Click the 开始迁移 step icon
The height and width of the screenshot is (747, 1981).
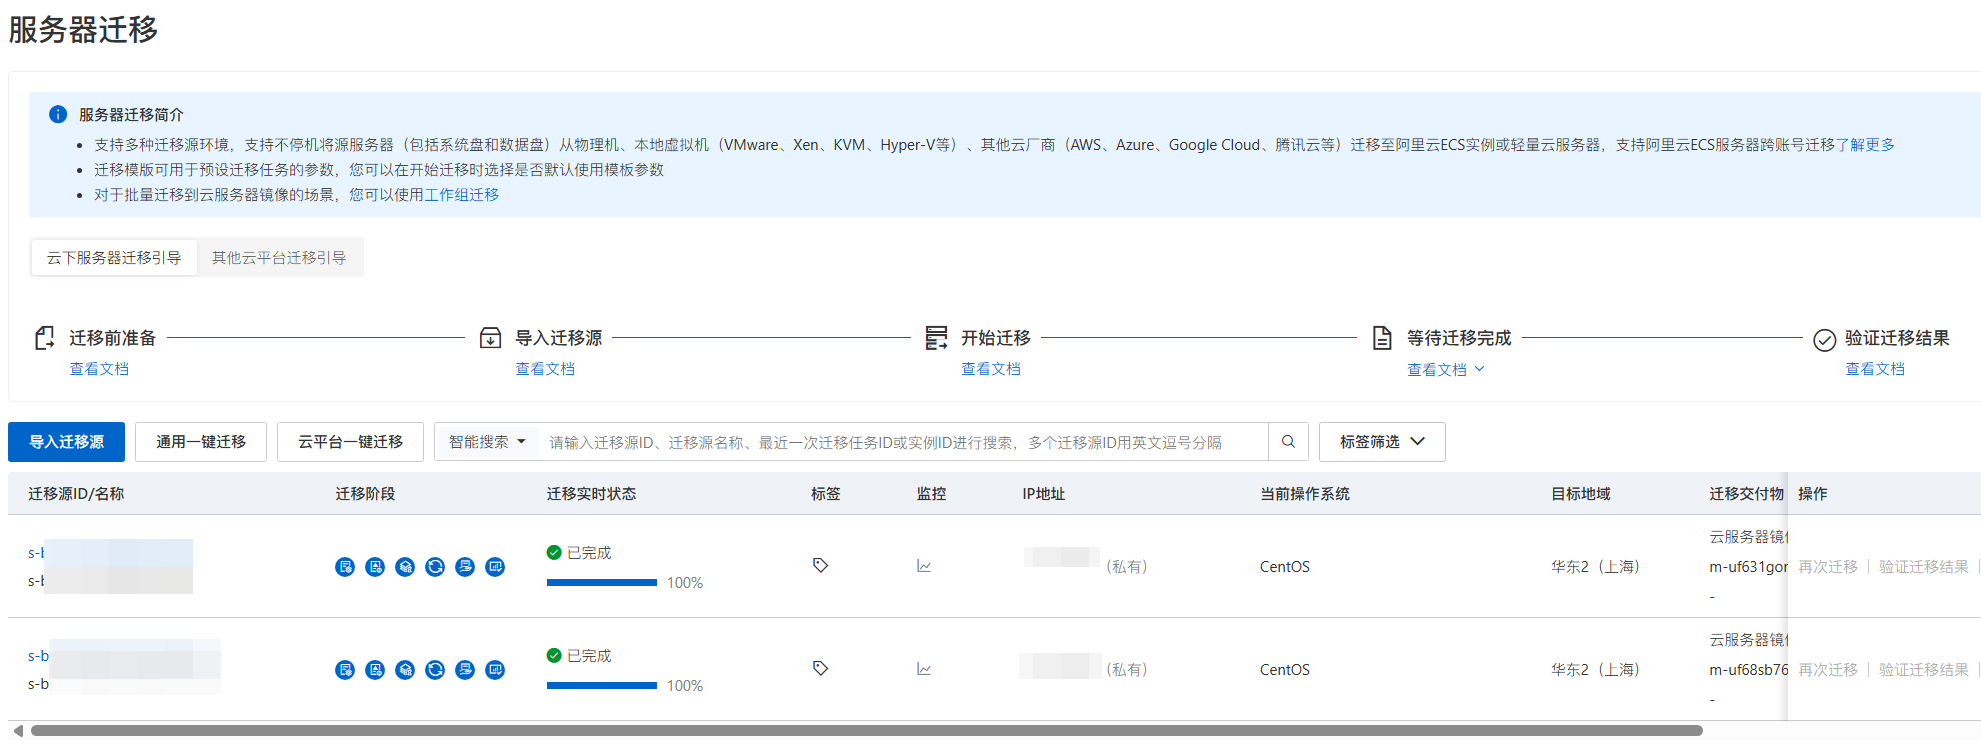coord(936,338)
